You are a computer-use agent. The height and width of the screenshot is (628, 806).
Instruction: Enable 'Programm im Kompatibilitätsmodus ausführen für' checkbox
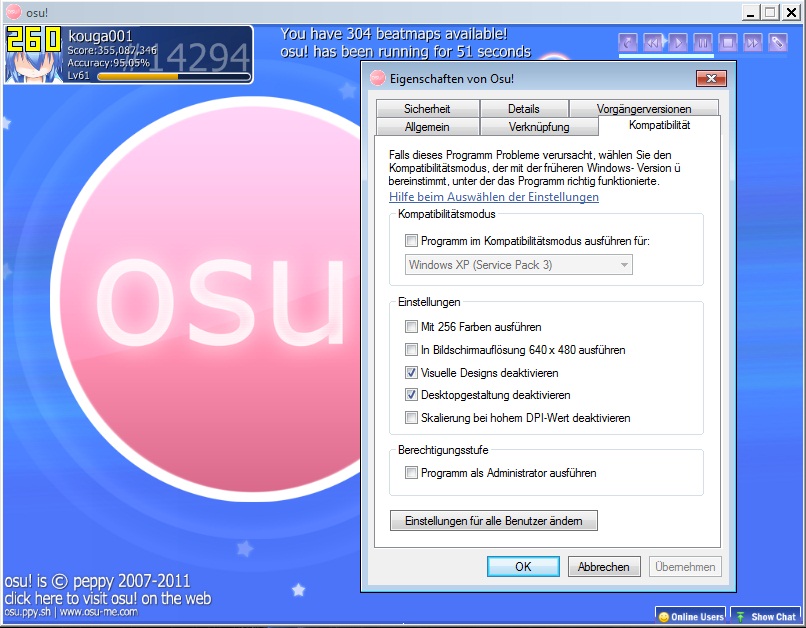coord(411,240)
